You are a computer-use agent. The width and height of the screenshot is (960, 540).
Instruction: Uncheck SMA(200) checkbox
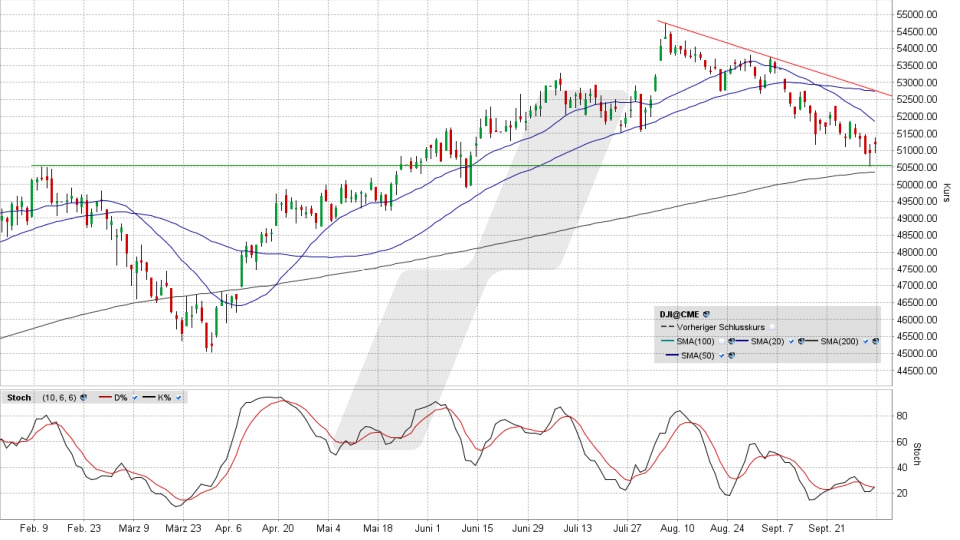(865, 342)
